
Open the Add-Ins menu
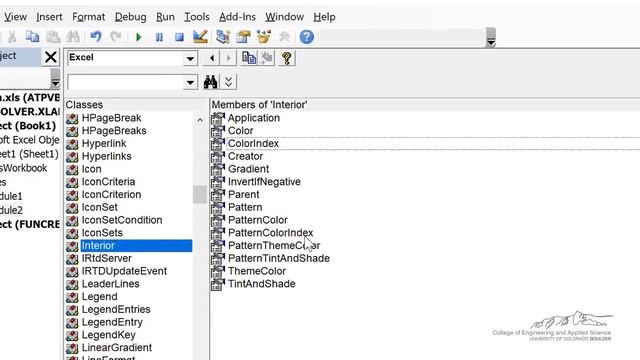[238, 17]
